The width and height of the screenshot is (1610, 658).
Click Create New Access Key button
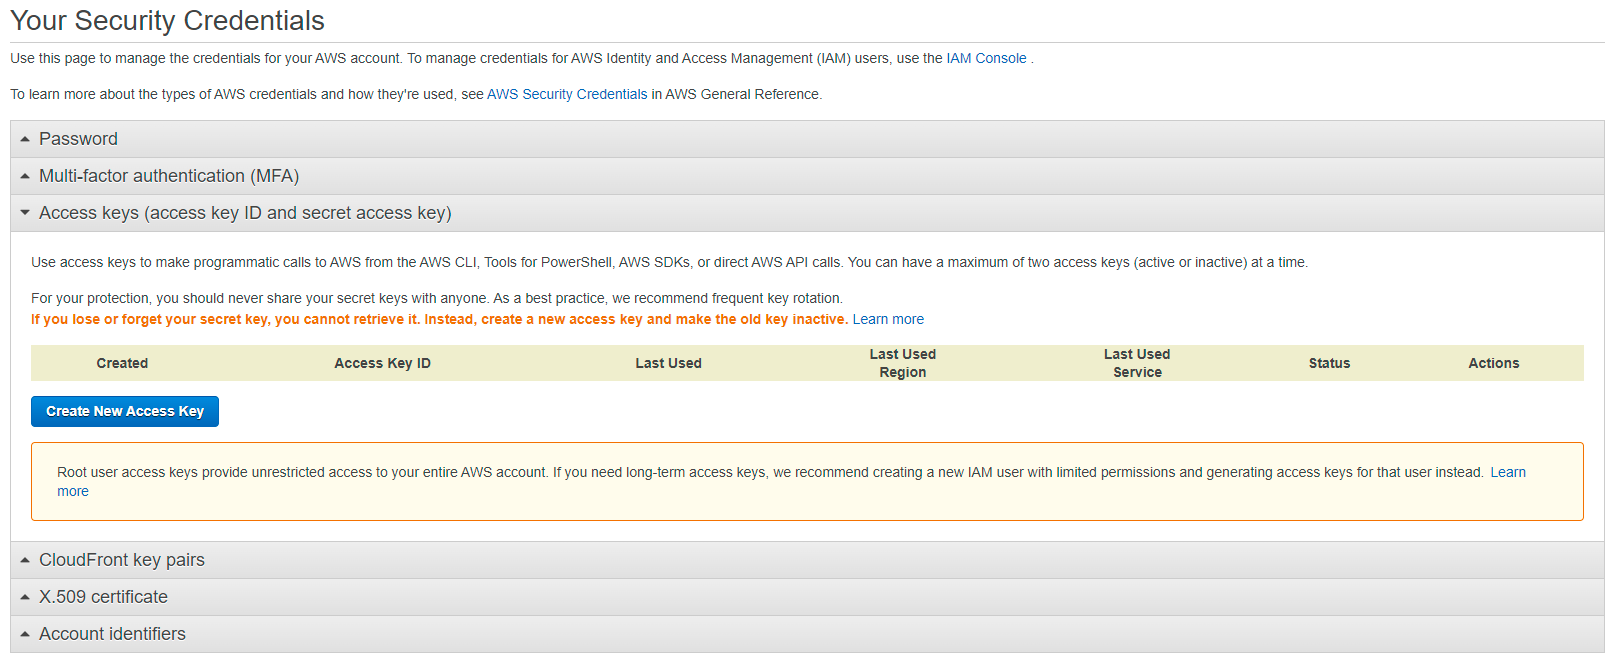coord(125,411)
